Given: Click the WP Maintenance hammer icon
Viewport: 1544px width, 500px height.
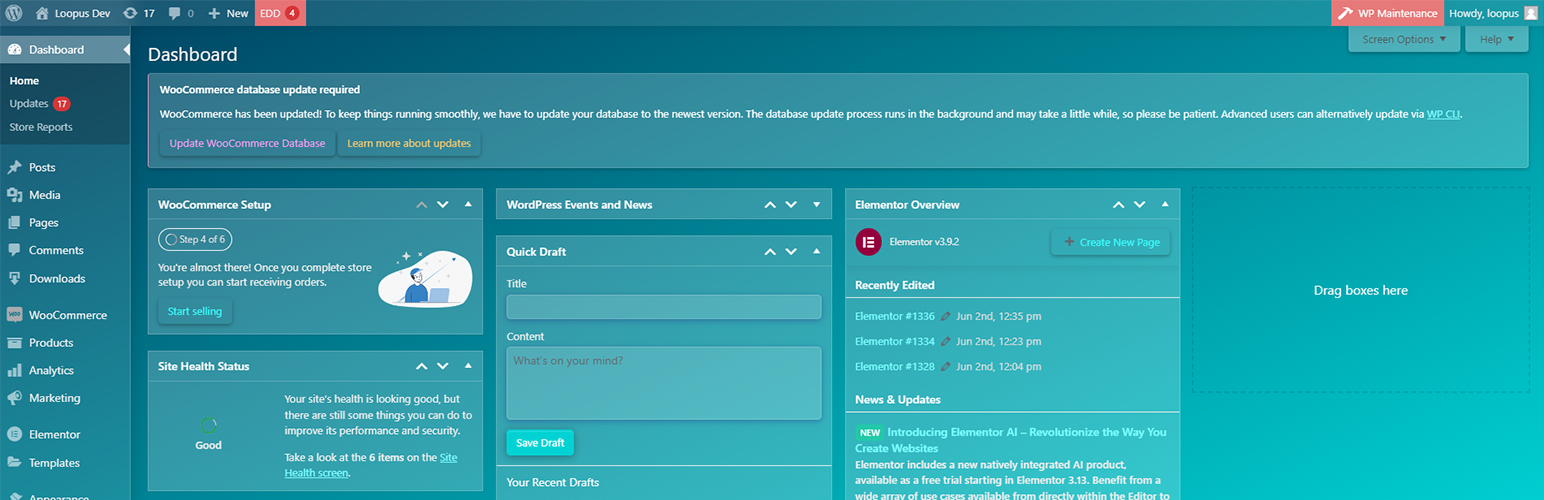Looking at the screenshot, I should click(1345, 14).
